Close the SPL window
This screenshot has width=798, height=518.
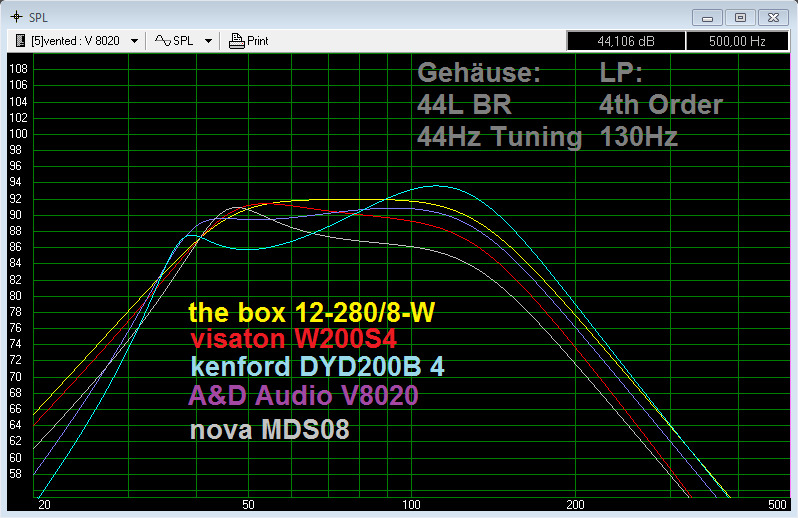pos(774,18)
